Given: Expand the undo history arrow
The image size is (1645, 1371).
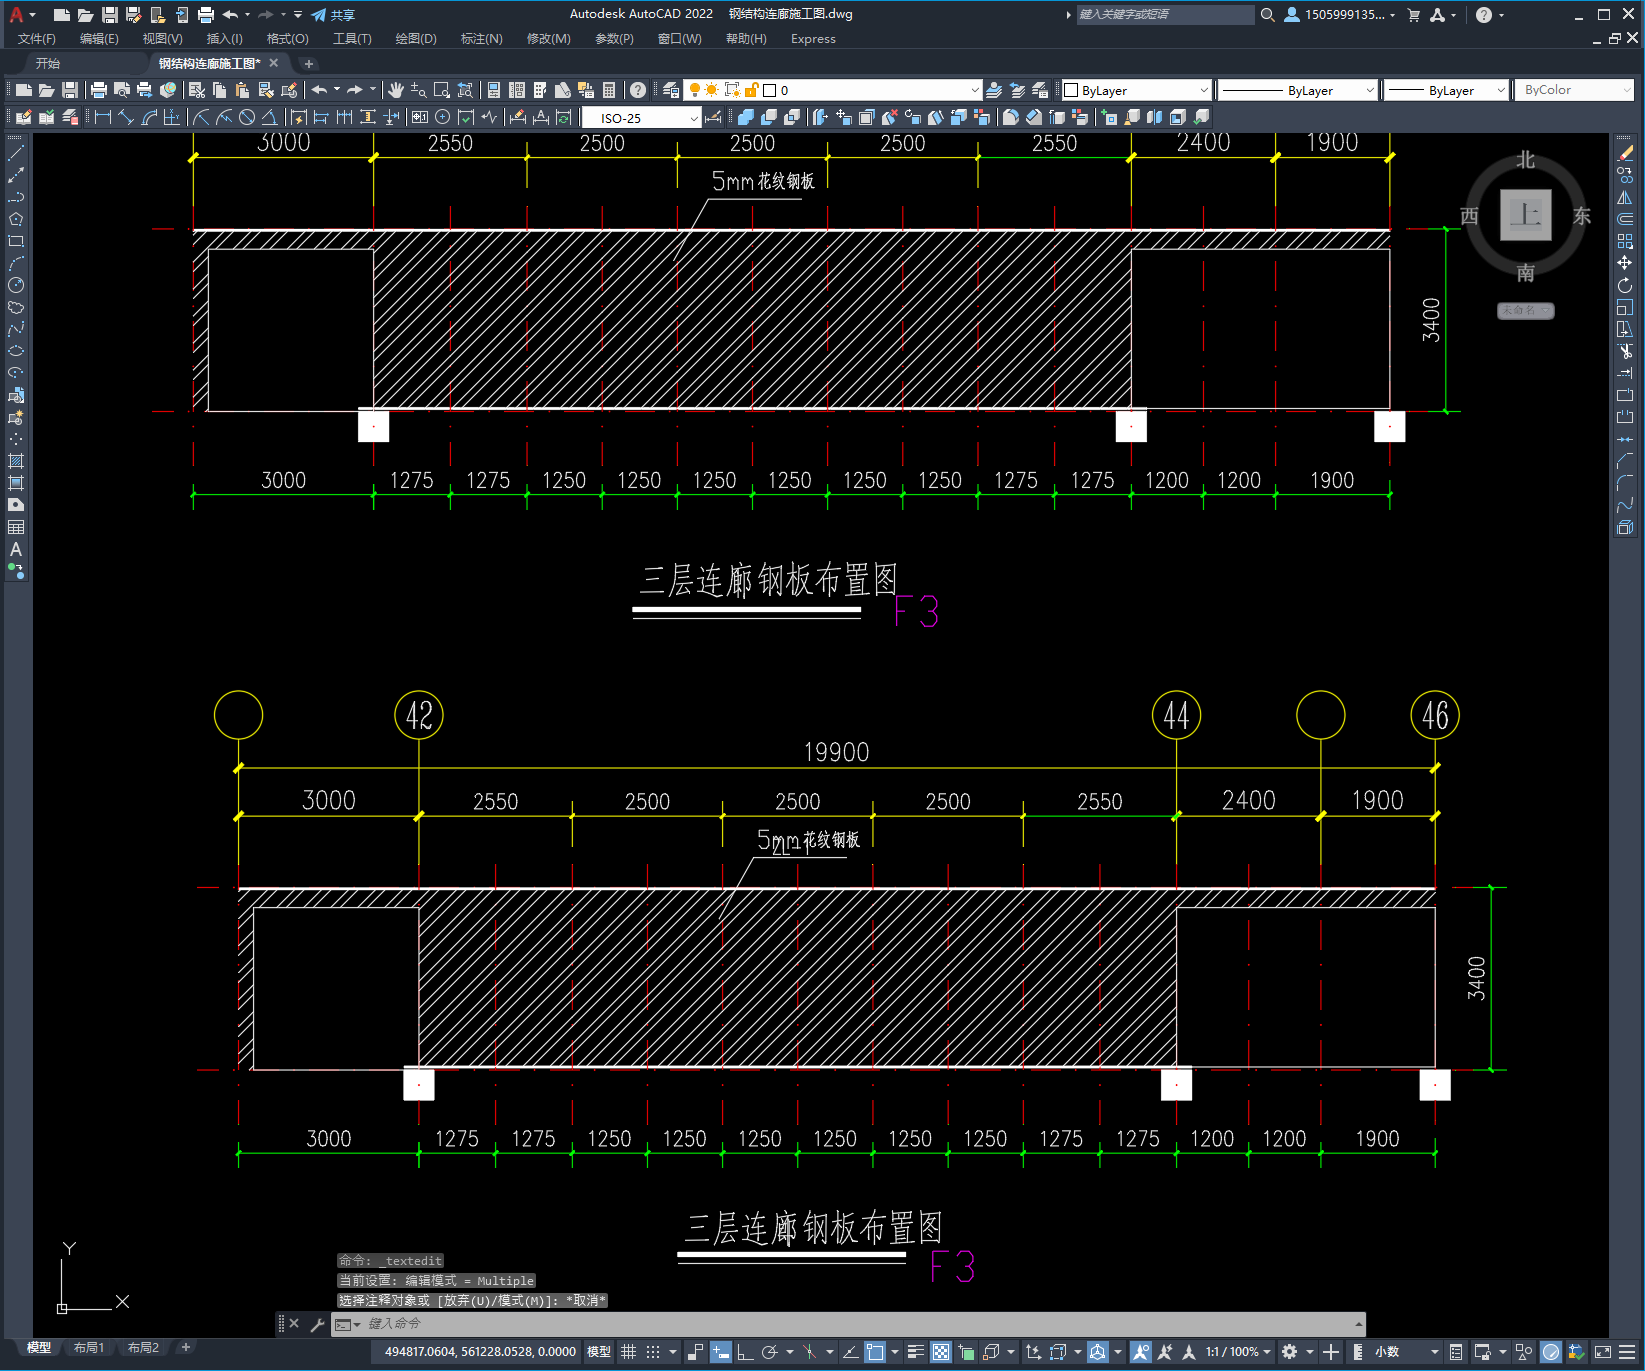Looking at the screenshot, I should click(x=337, y=90).
